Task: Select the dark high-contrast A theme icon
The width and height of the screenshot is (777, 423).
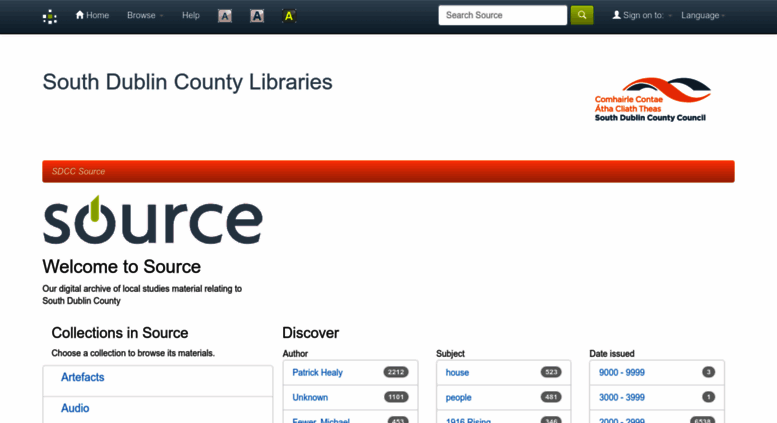Action: (257, 16)
